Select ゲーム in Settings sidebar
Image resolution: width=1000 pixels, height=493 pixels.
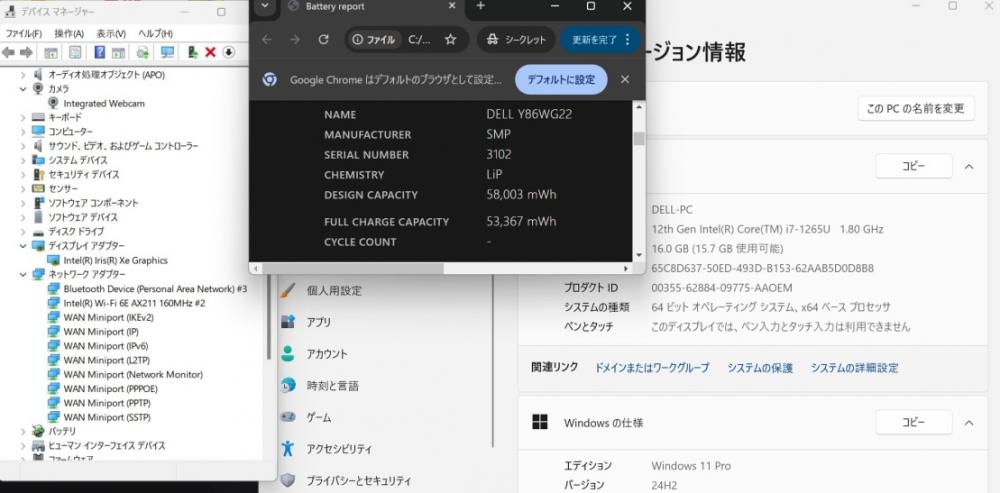coord(318,418)
